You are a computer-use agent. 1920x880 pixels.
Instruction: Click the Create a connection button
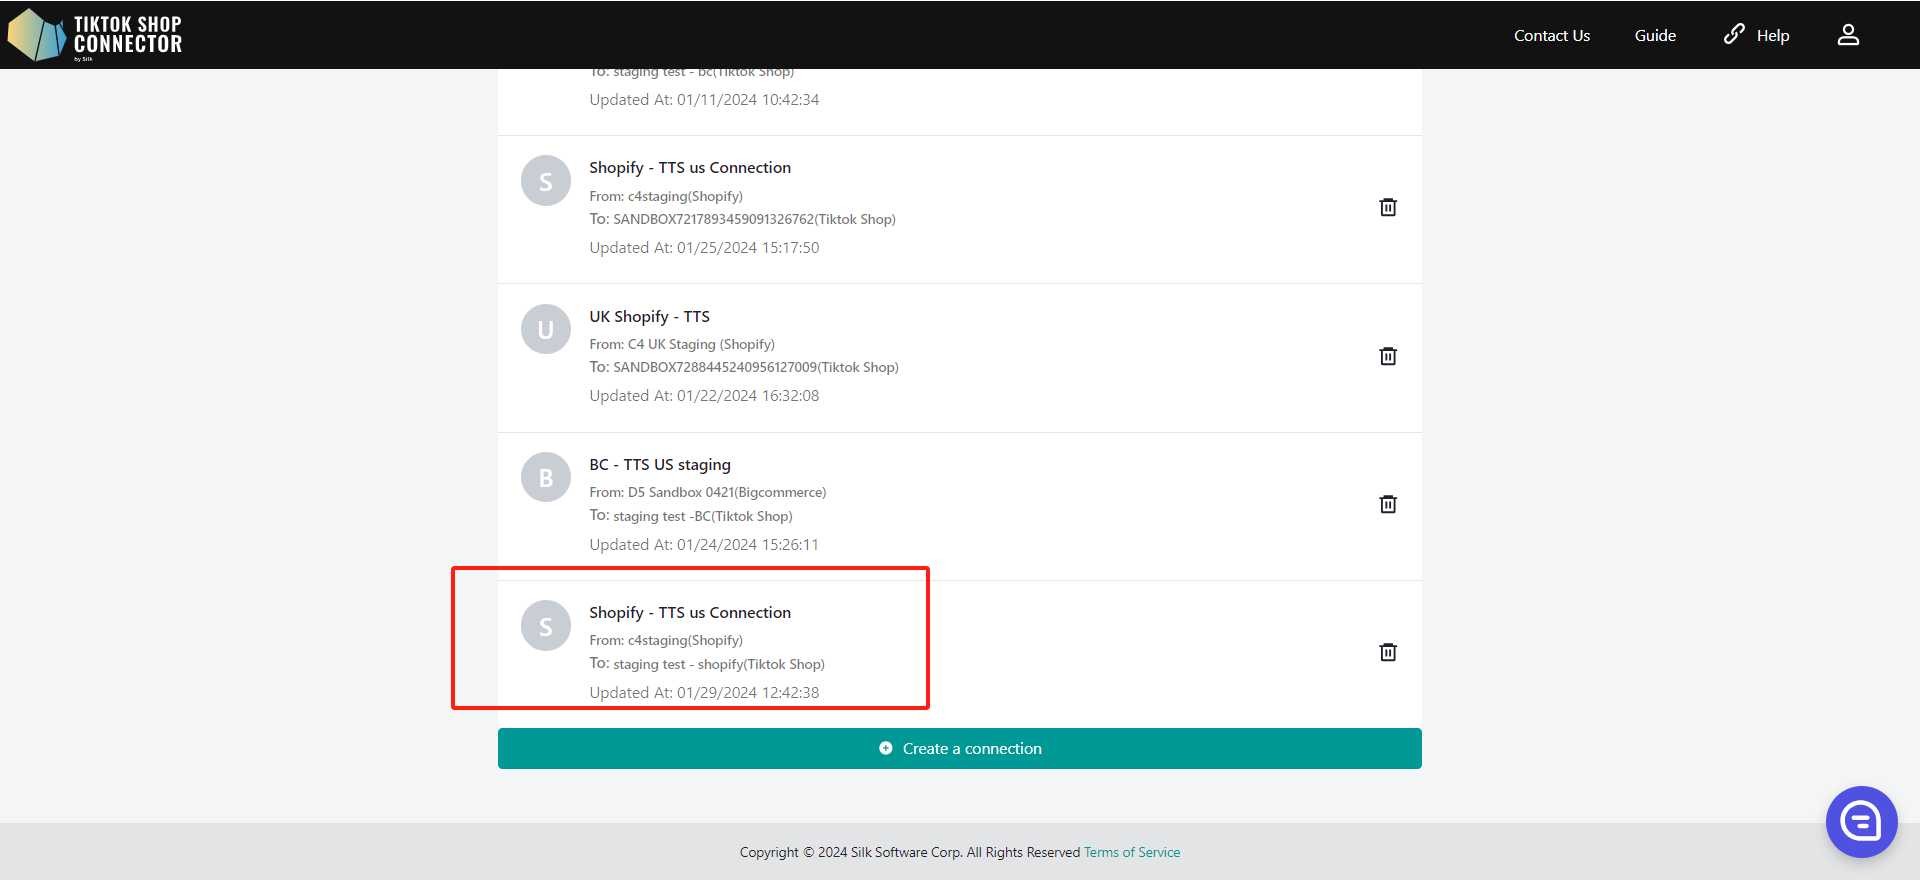click(x=959, y=748)
